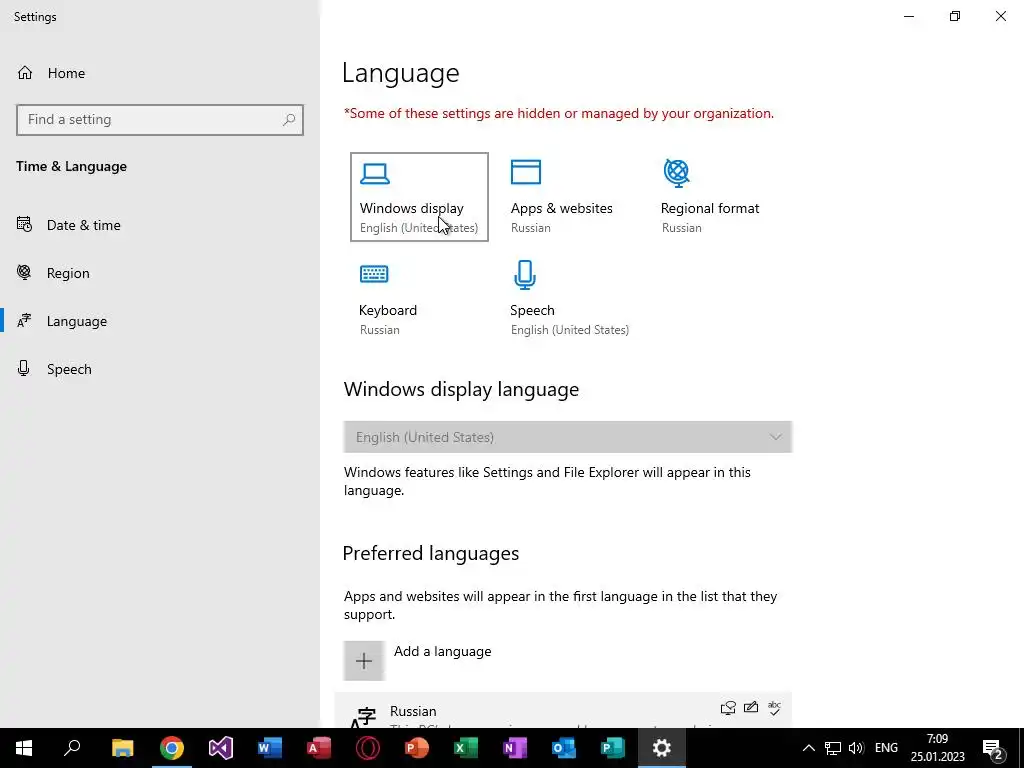Open Excel from taskbar
Screen dimensions: 1024x768
coord(466,748)
